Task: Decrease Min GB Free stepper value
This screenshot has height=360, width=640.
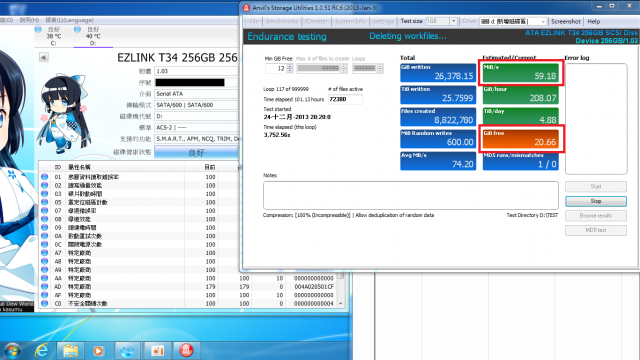Action: click(290, 71)
